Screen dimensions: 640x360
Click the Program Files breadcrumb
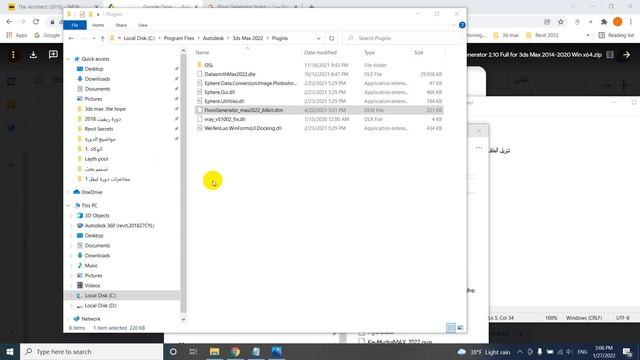pos(179,38)
